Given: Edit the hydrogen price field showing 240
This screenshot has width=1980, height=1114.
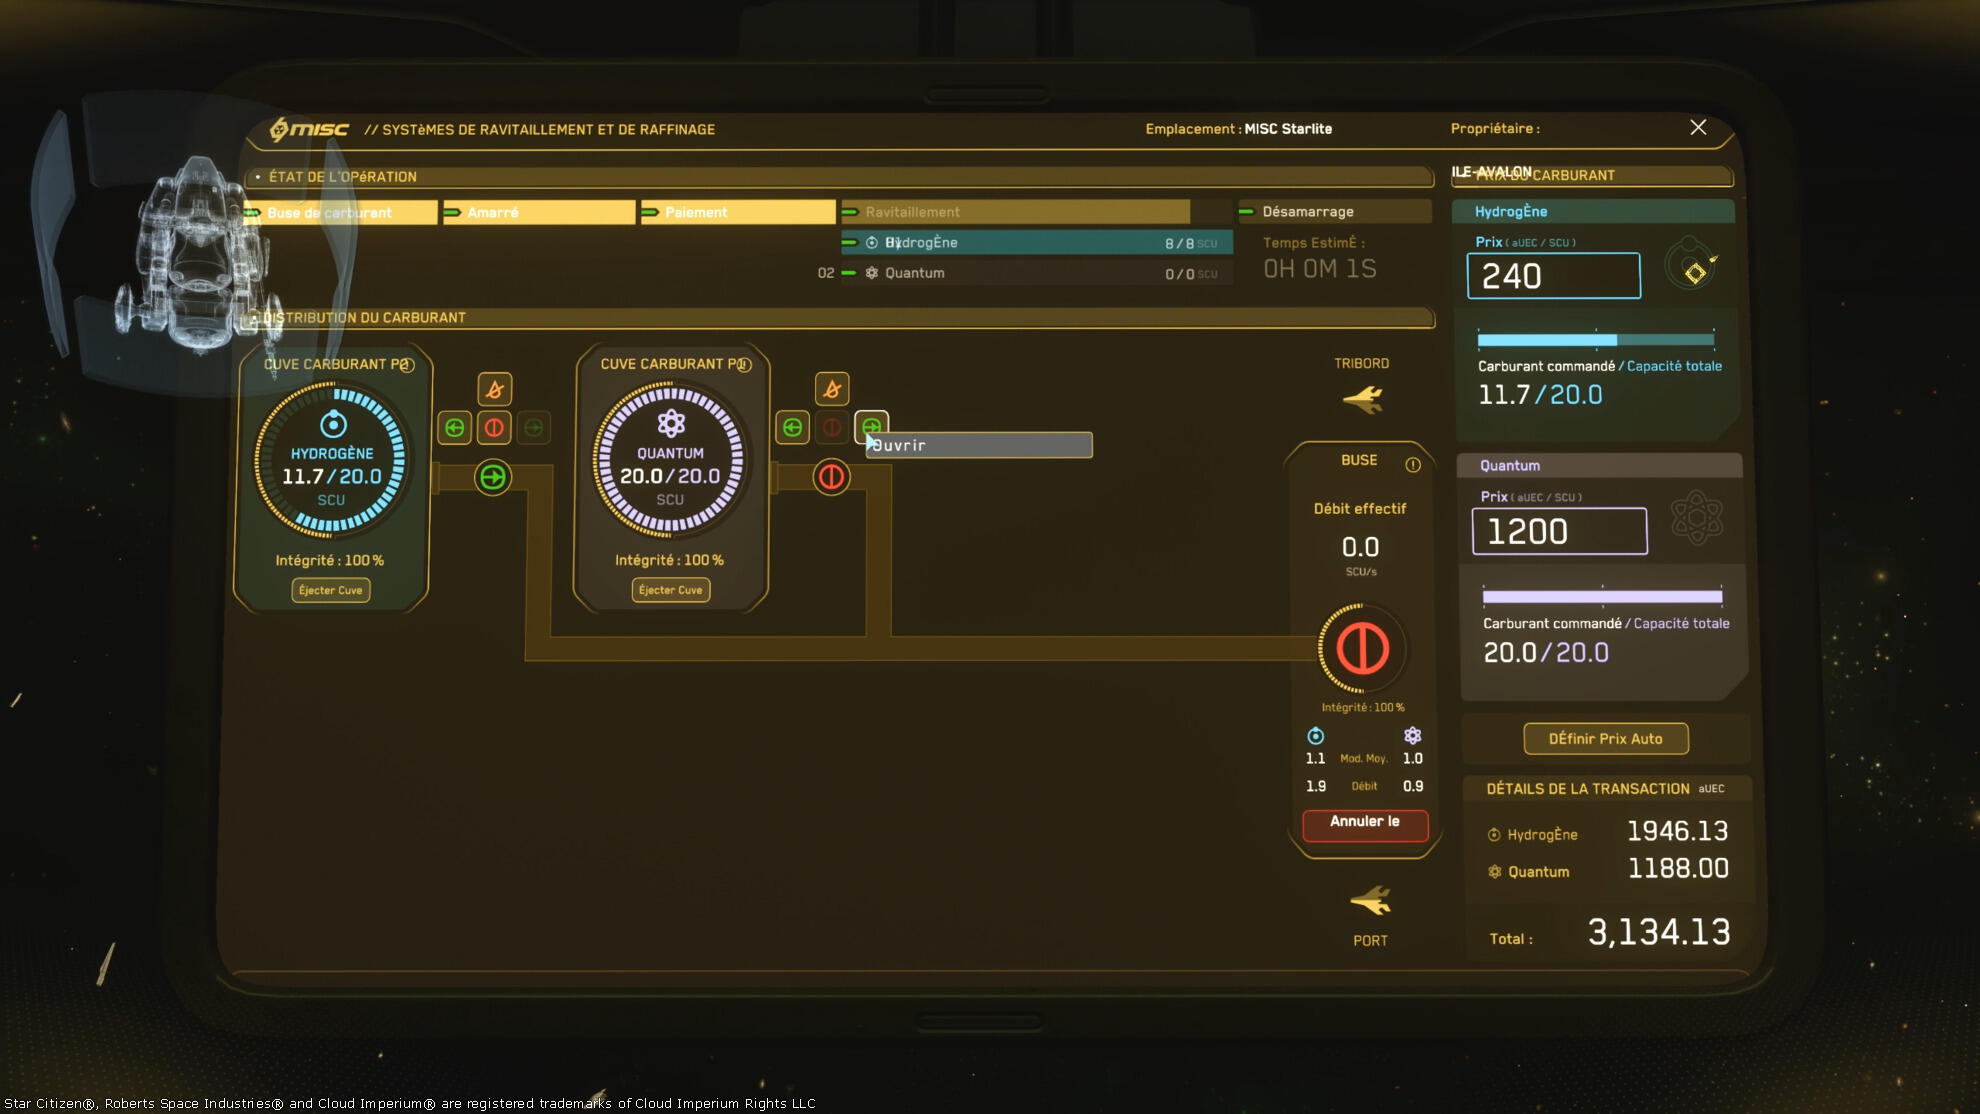Looking at the screenshot, I should 1554,276.
